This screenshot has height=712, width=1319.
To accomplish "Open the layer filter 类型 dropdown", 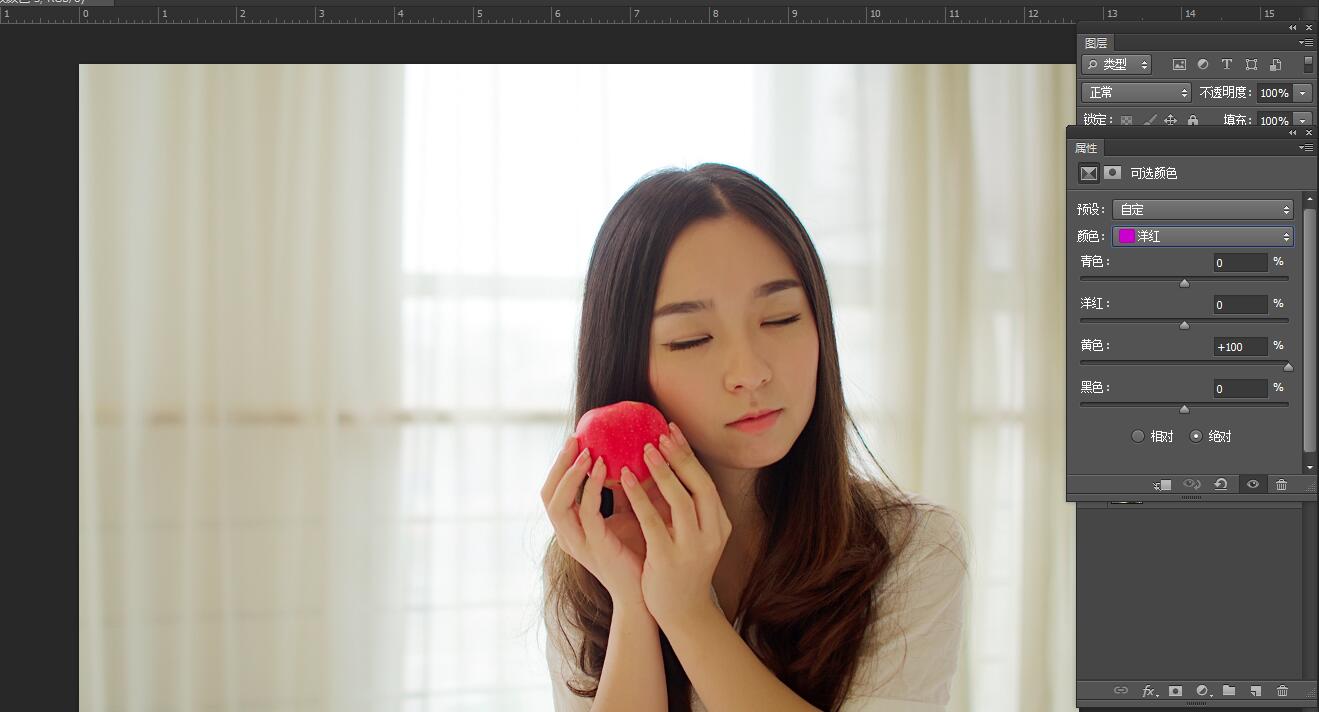I will click(x=1117, y=64).
